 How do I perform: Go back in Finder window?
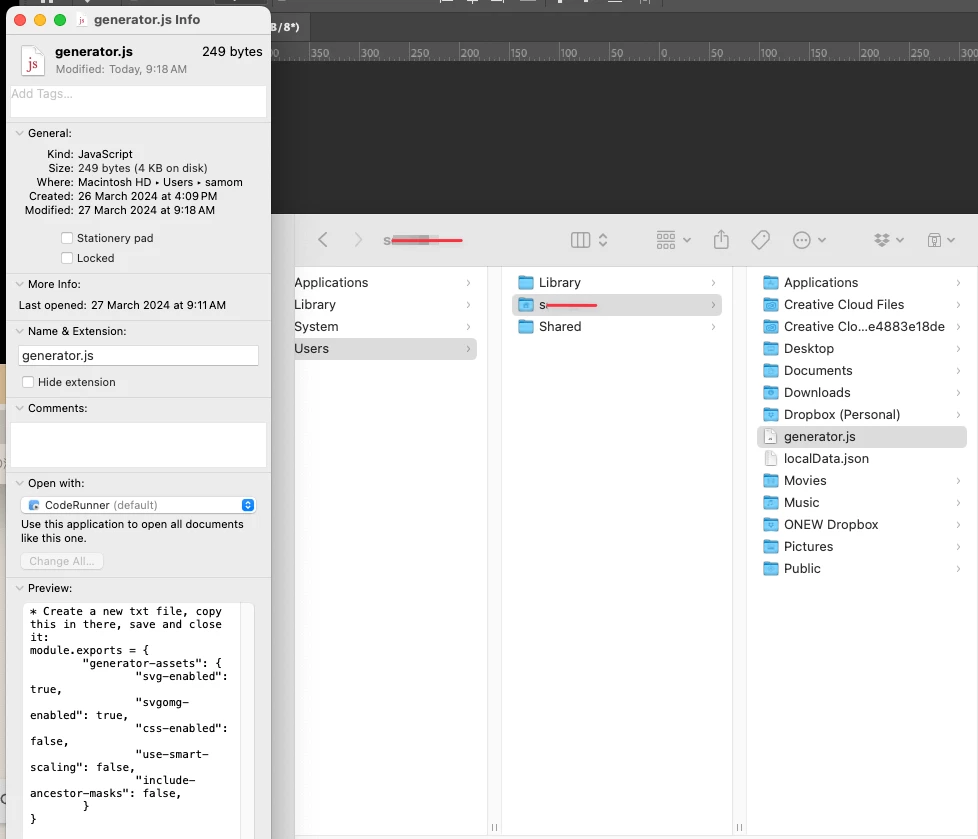(322, 240)
